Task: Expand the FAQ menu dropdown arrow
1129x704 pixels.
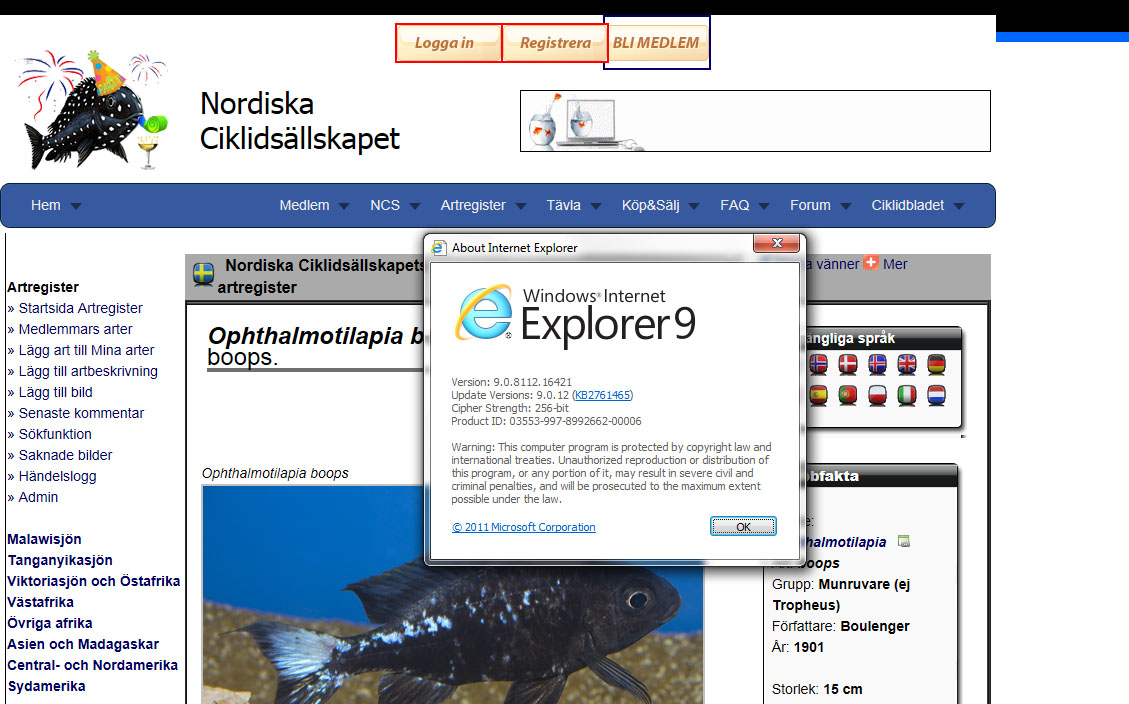Action: tap(764, 206)
